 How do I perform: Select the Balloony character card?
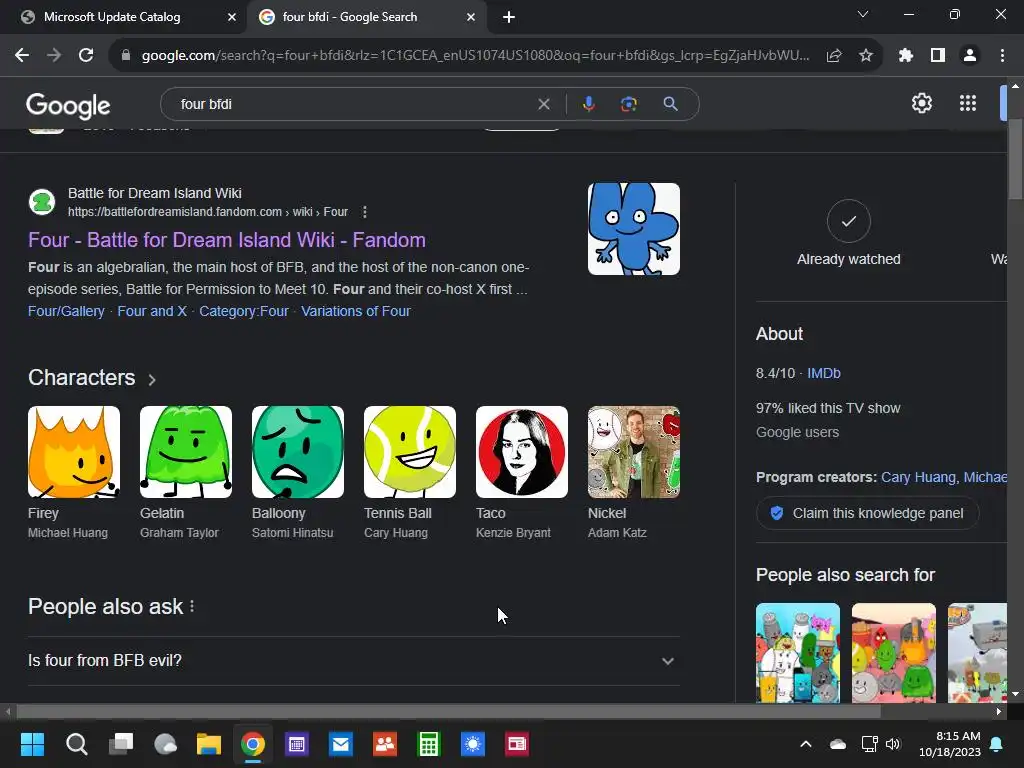[298, 473]
